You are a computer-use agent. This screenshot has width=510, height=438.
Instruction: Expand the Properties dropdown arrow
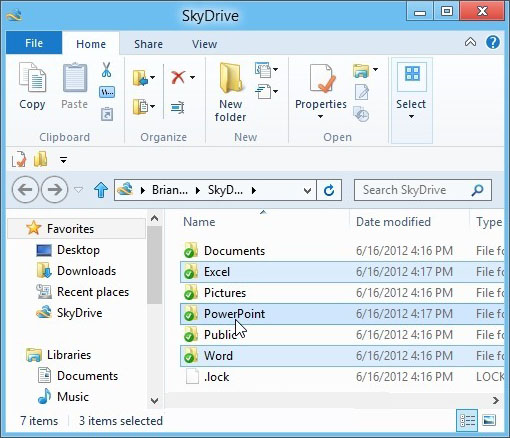pos(320,117)
